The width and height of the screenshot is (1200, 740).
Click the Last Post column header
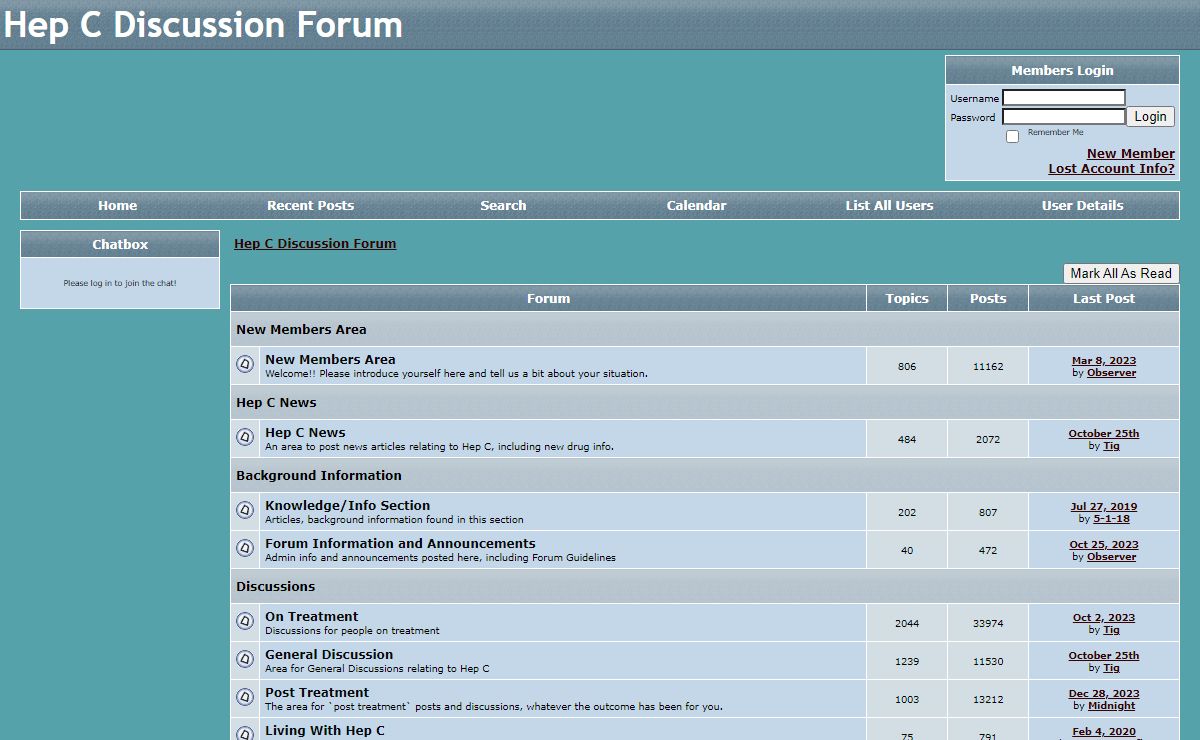1104,298
